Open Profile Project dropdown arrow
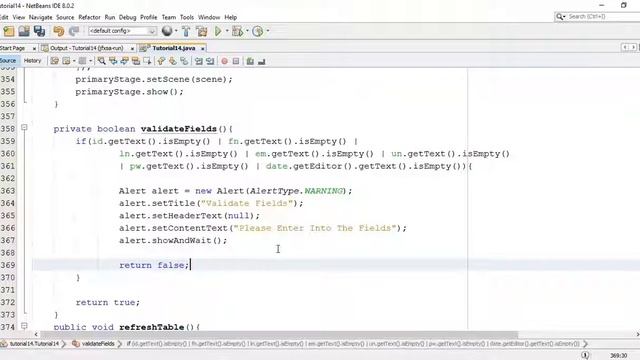Viewport: 640px width, 360px height. click(x=267, y=31)
